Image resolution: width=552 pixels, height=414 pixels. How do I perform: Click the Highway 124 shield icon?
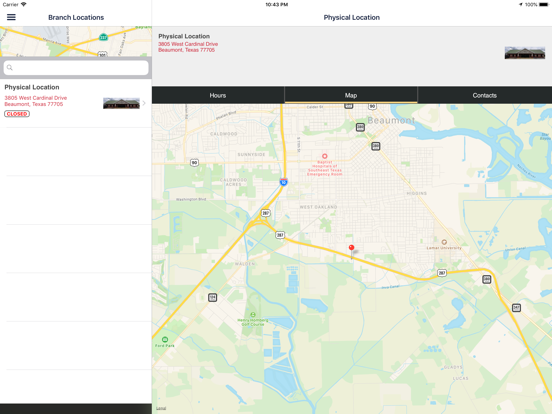[x=212, y=297]
